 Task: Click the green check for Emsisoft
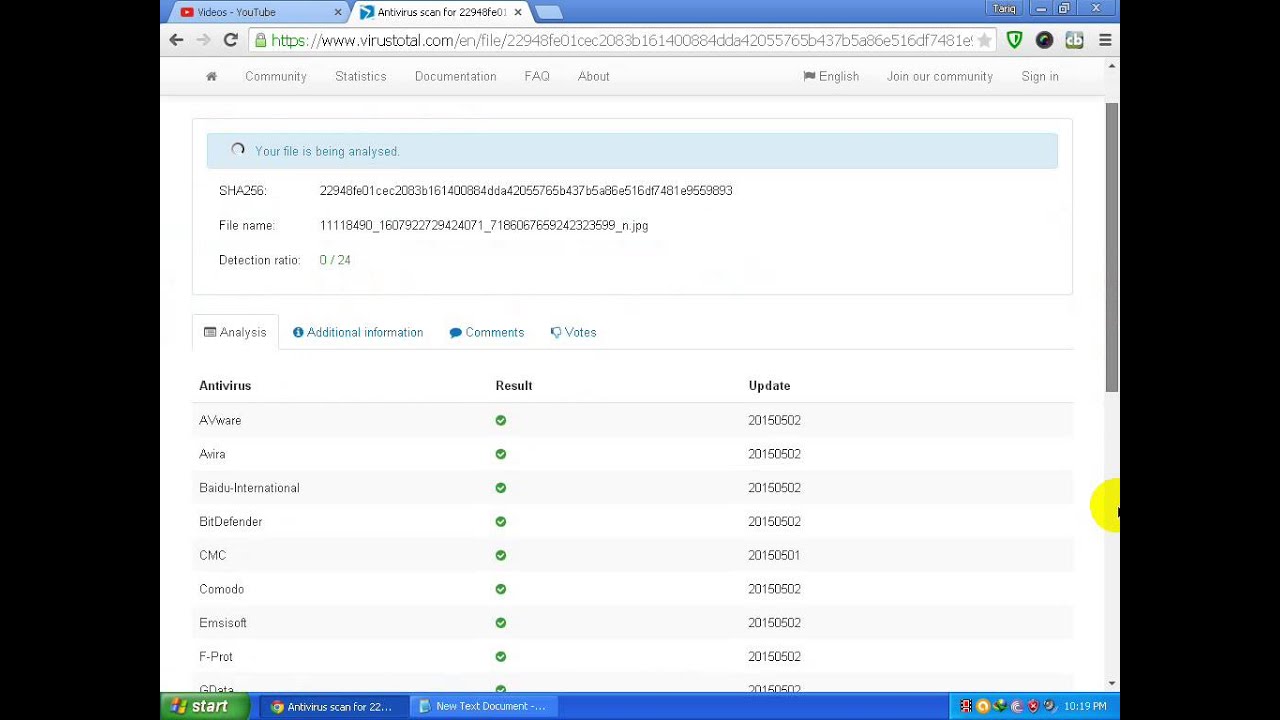click(501, 623)
